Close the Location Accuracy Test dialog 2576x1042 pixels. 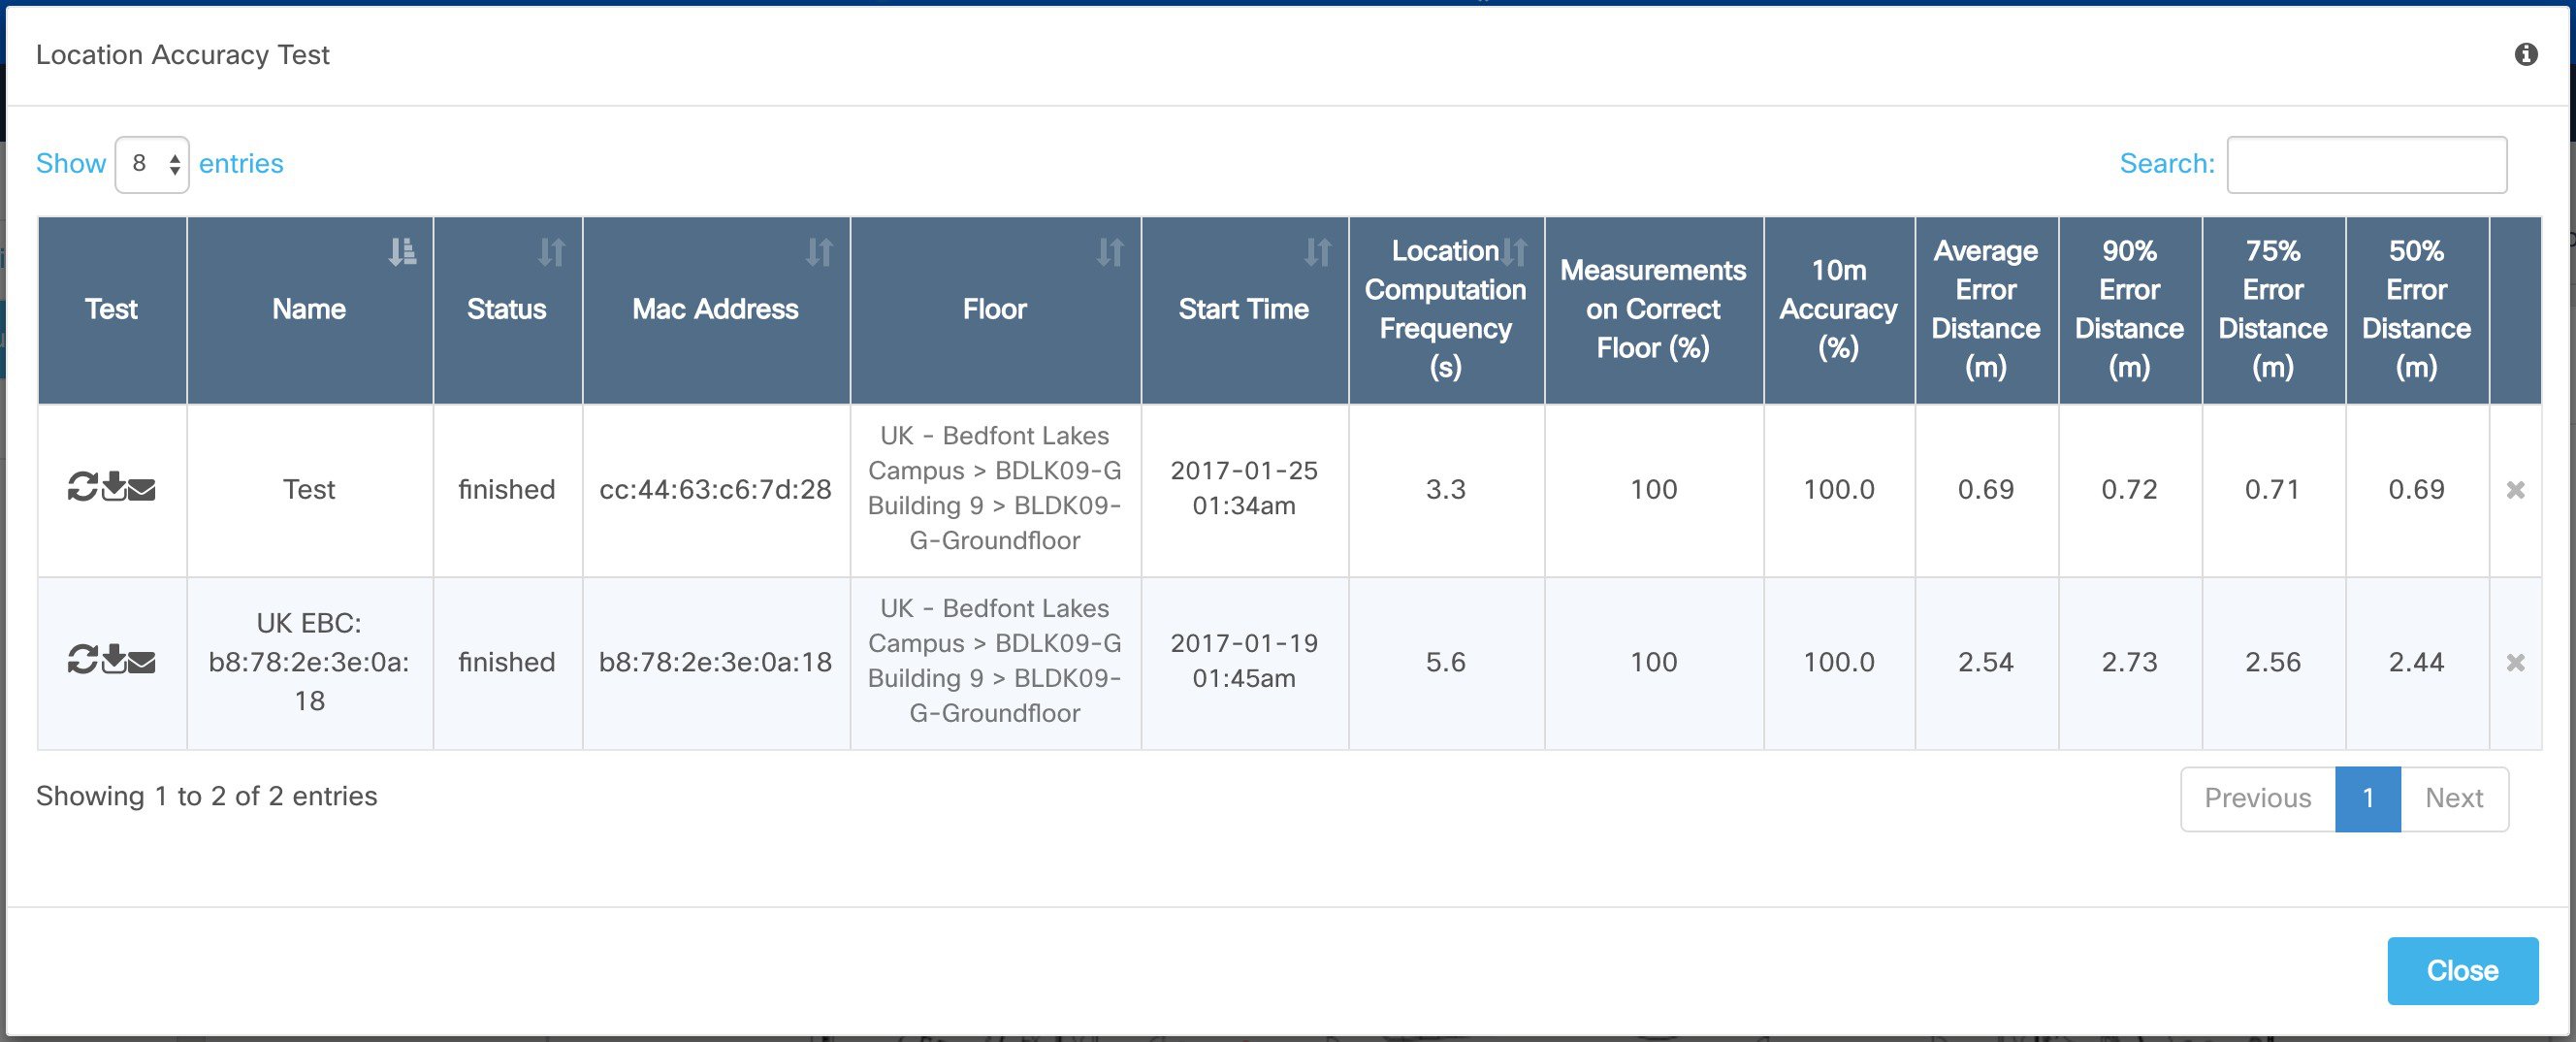click(2462, 970)
